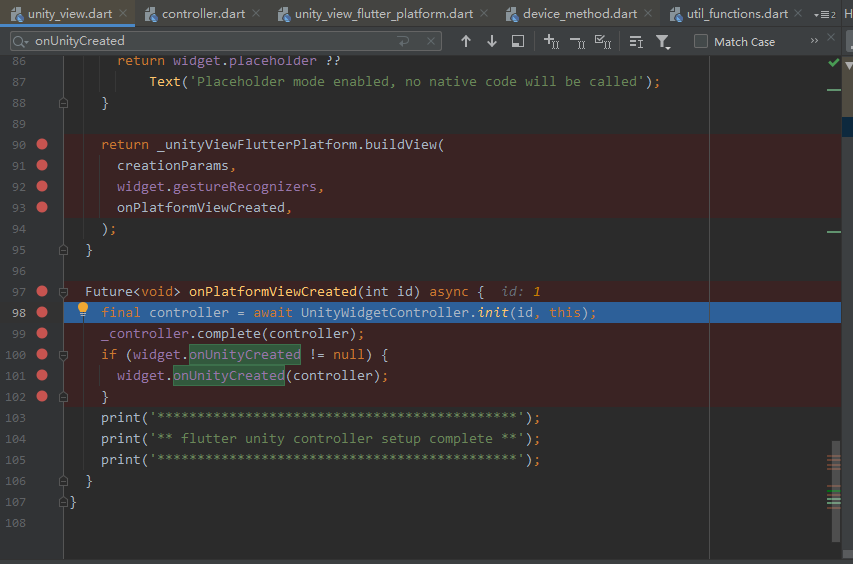Click buildView on line 90
The image size is (853, 564).
tap(401, 145)
